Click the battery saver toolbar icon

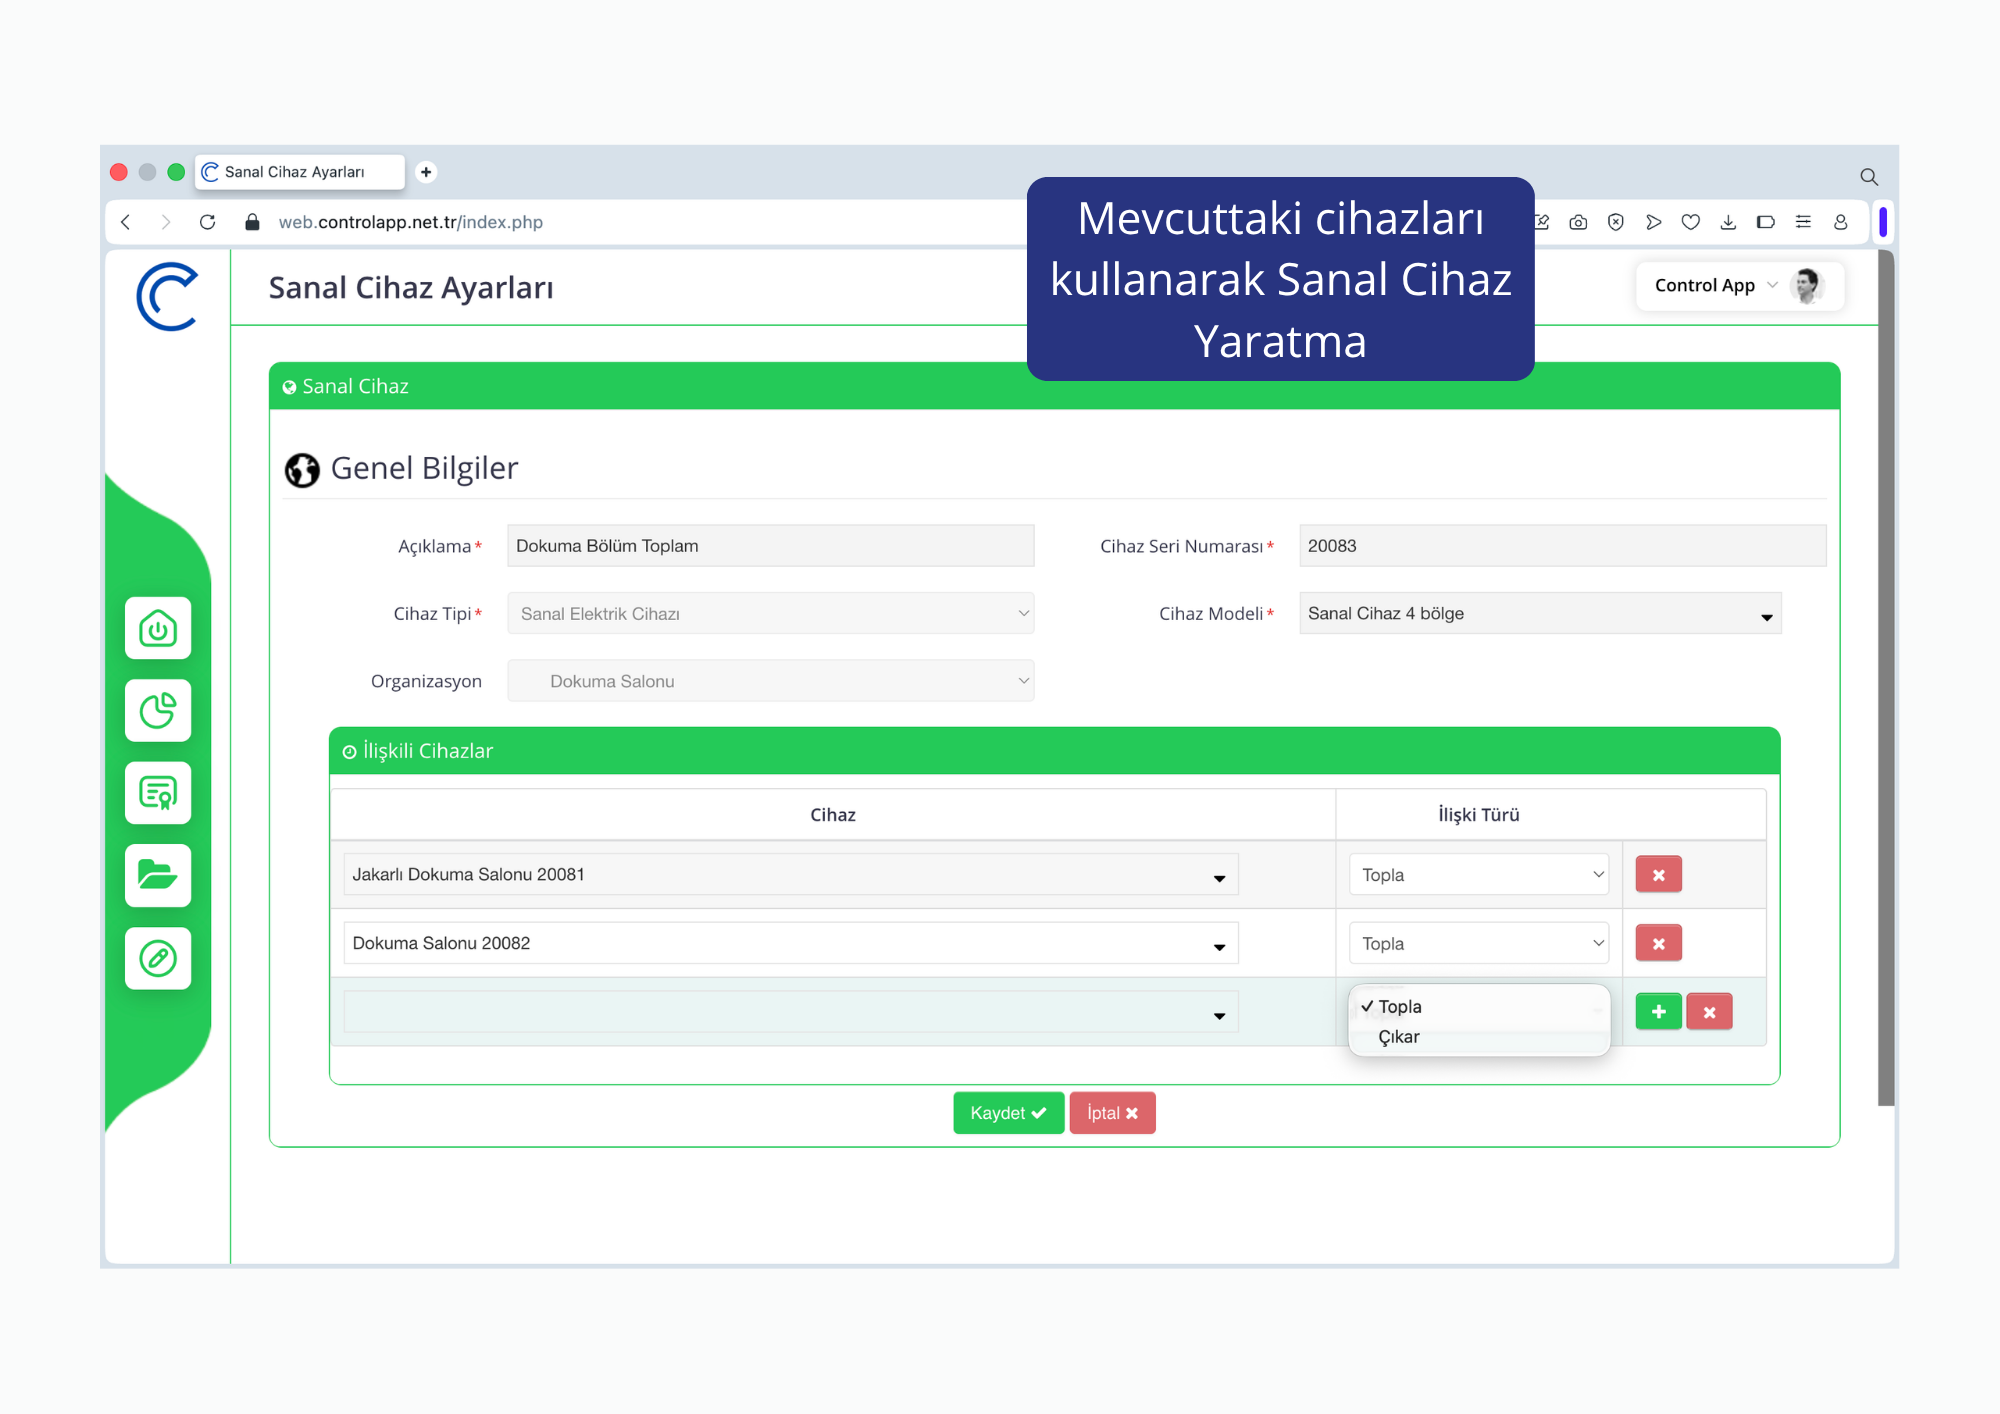click(1765, 222)
